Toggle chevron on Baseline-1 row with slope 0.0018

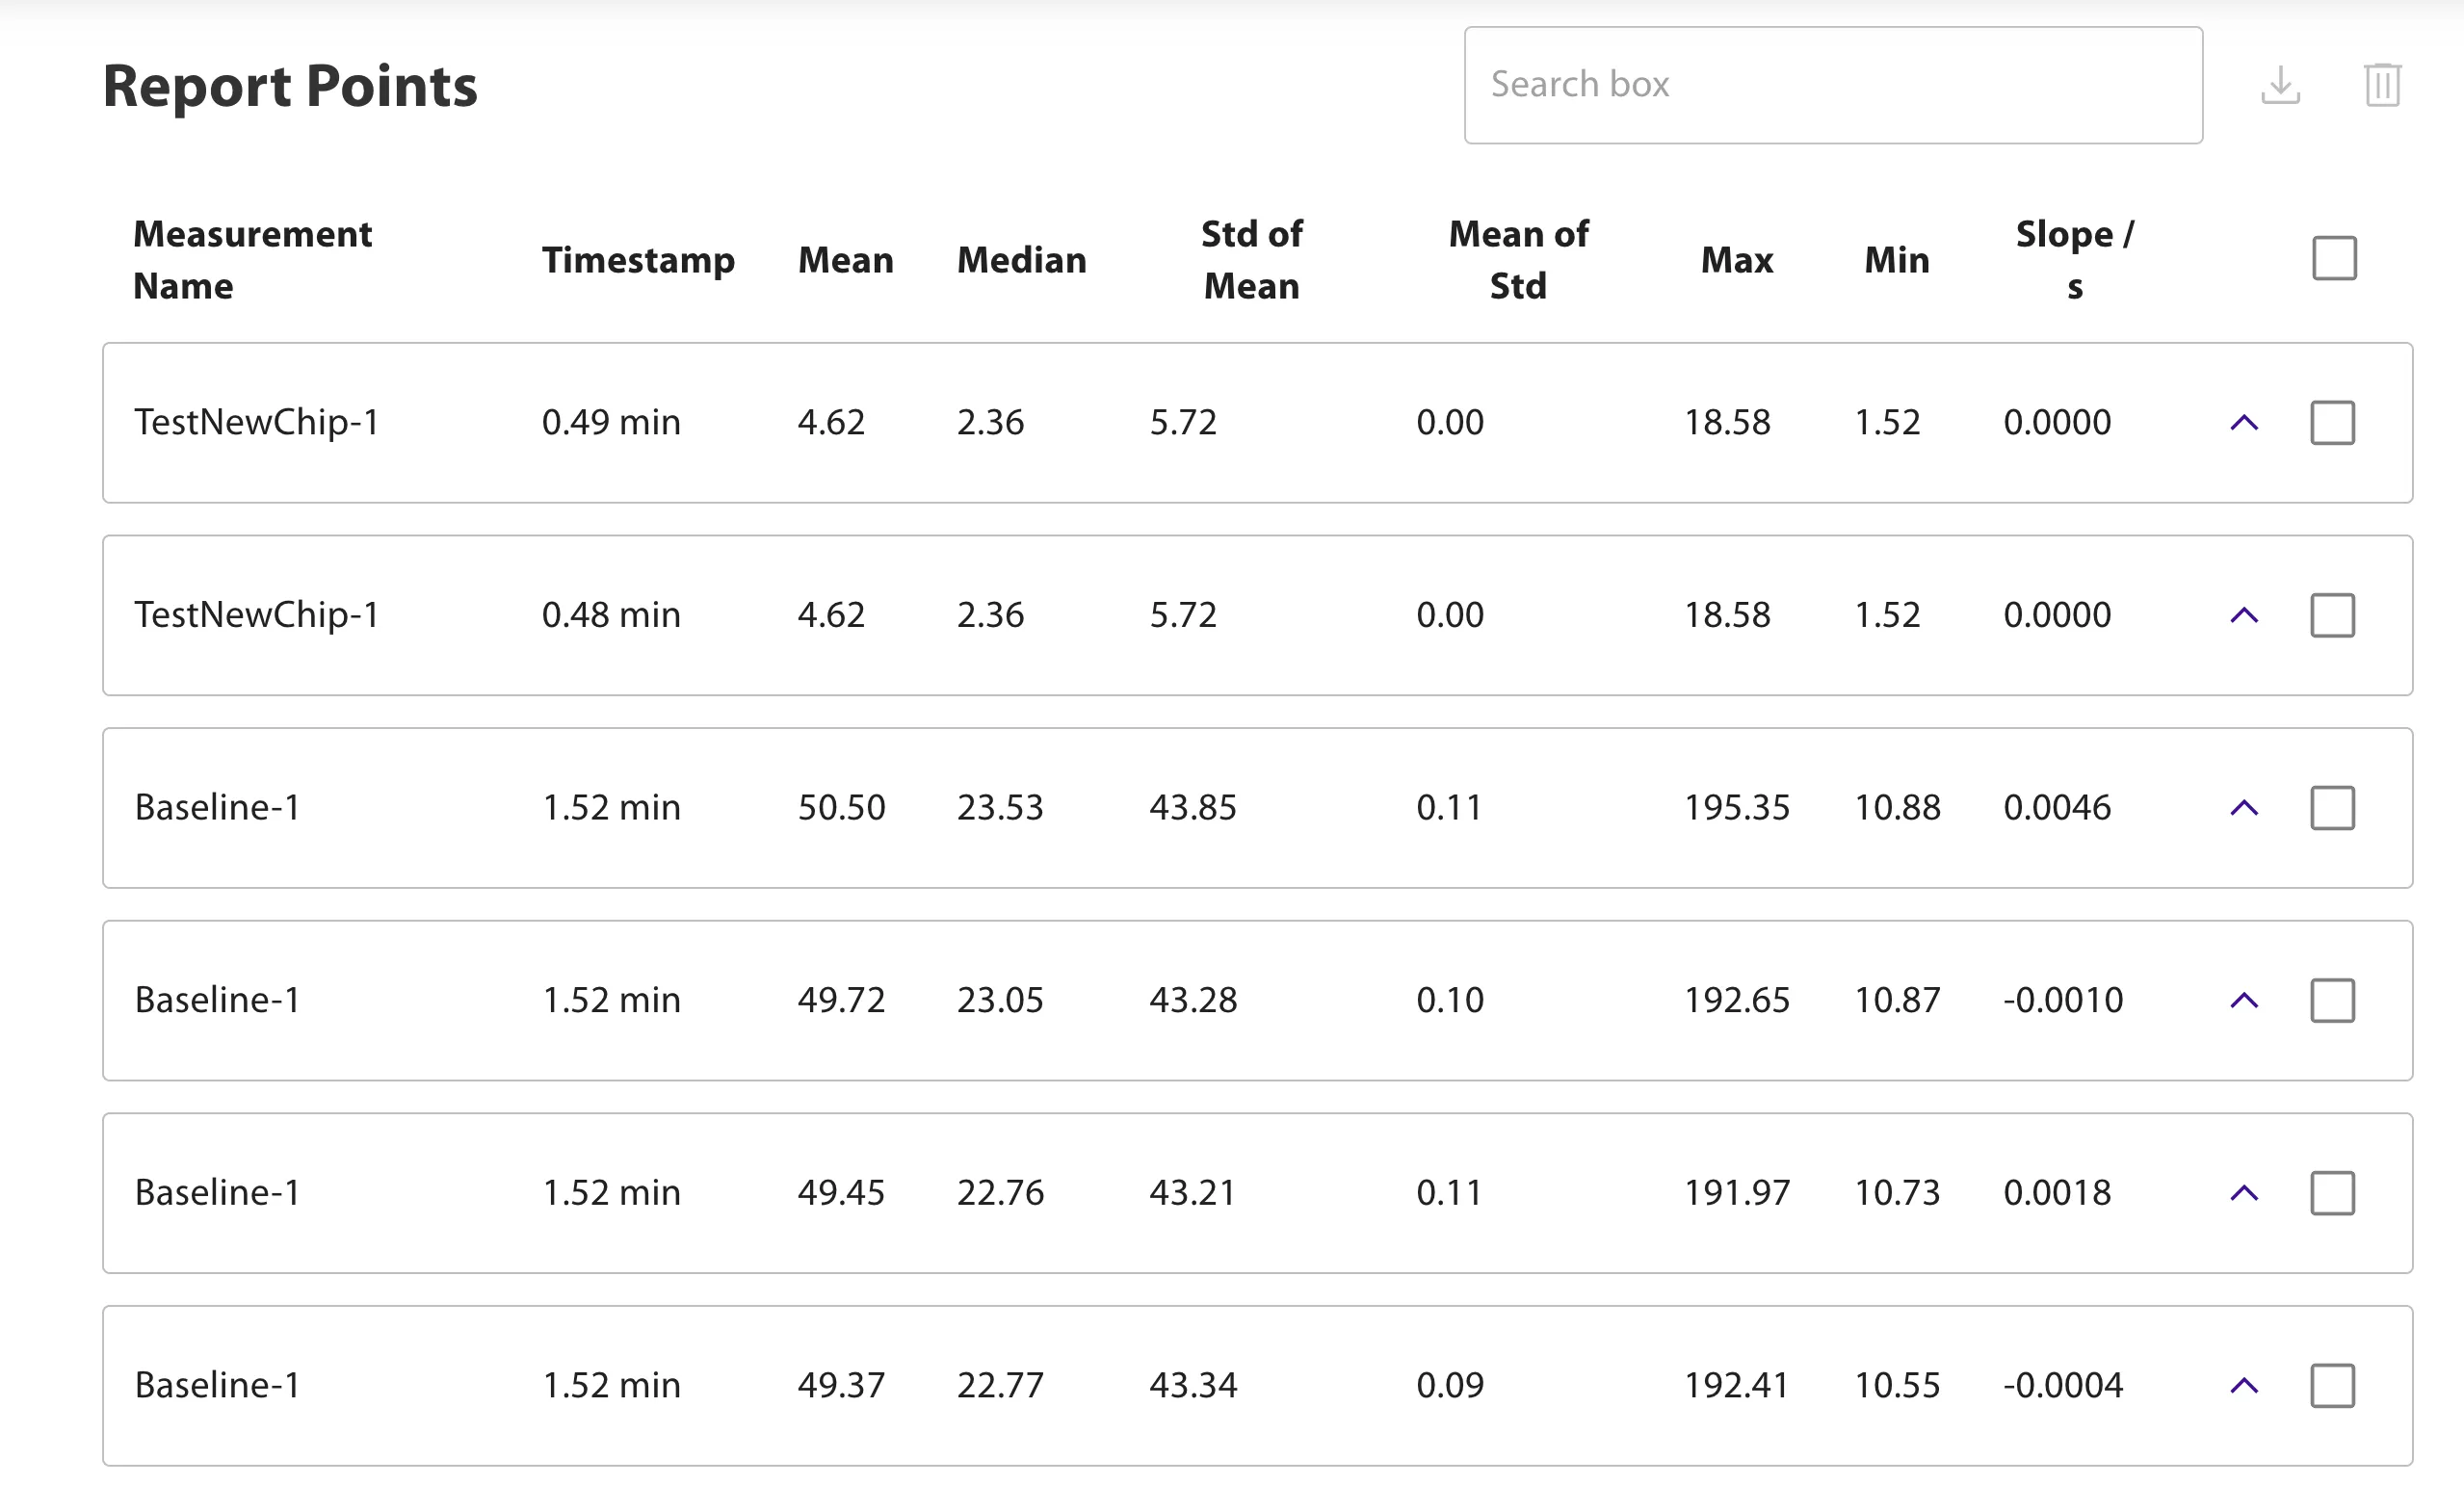click(x=2244, y=1193)
